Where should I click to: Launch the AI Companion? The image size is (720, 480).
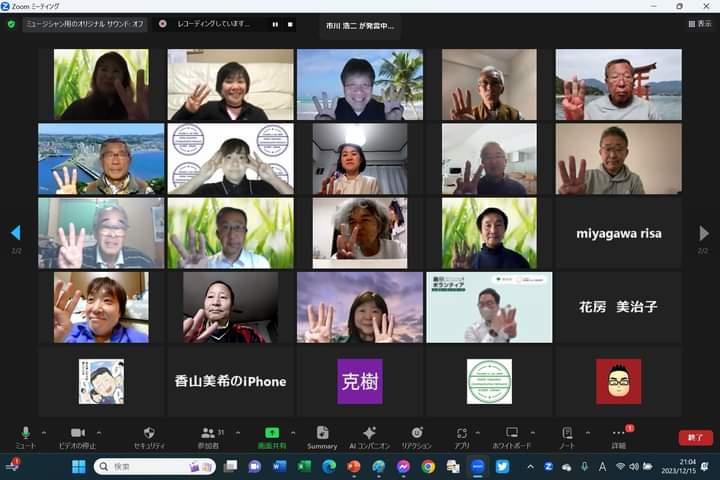click(369, 436)
